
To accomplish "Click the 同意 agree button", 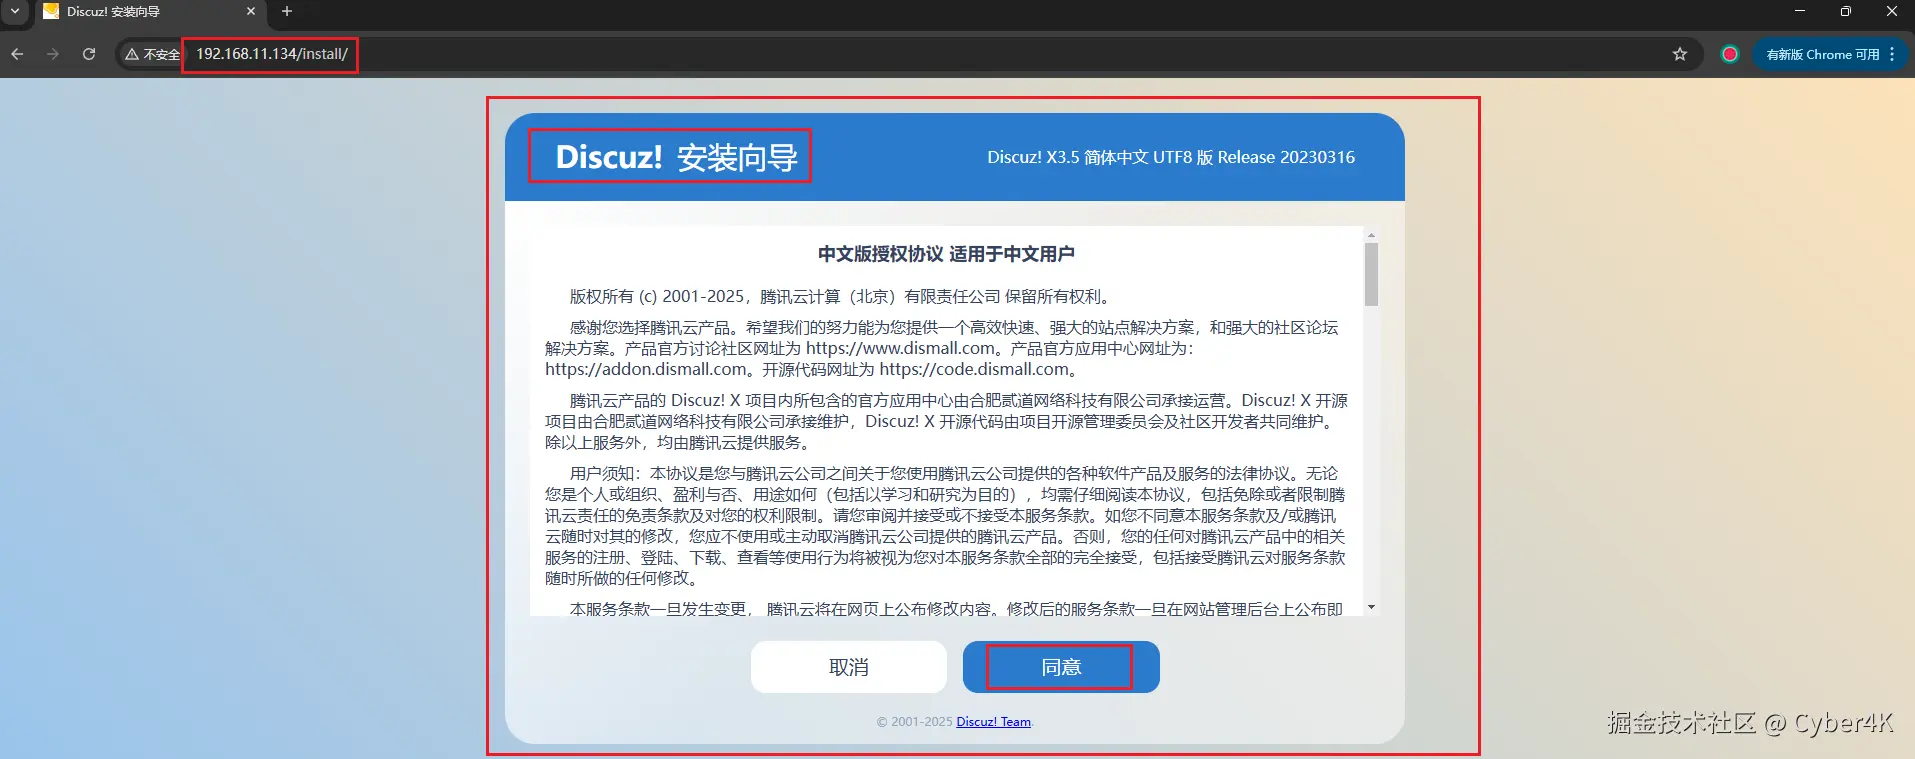I will point(1061,667).
